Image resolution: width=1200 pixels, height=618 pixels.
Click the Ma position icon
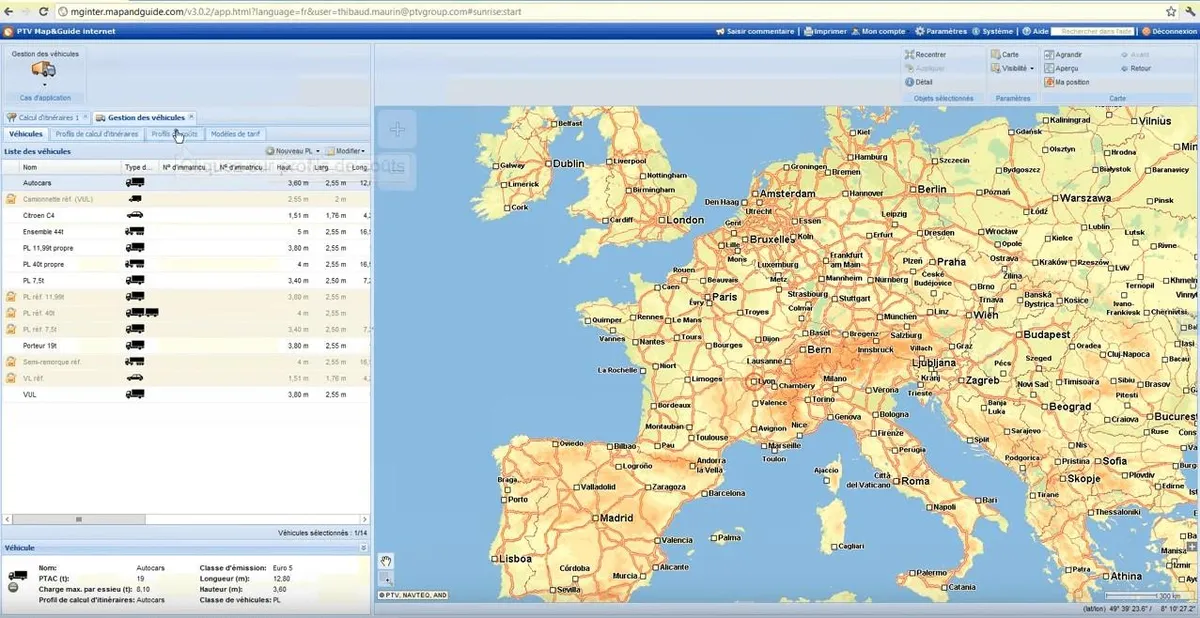click(x=1049, y=82)
